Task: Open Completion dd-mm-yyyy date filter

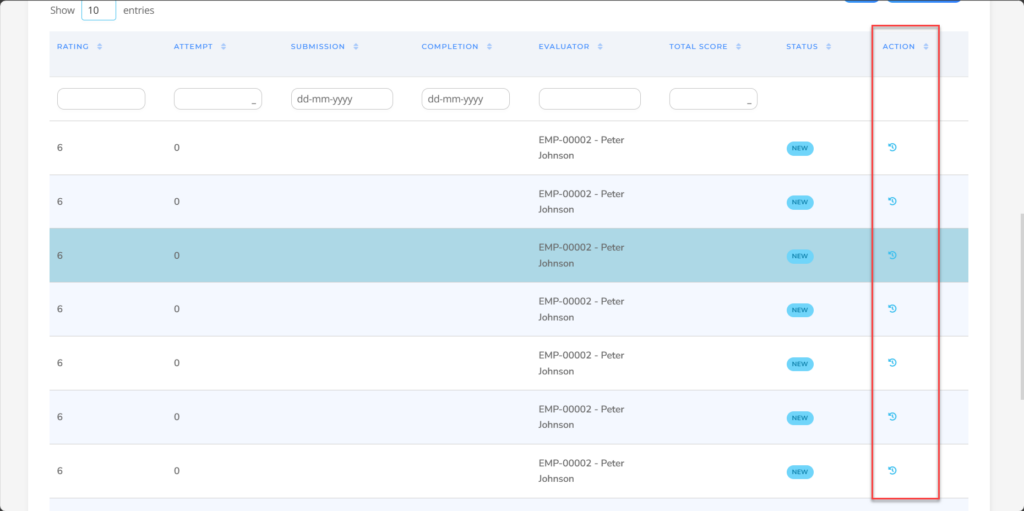Action: pos(466,99)
